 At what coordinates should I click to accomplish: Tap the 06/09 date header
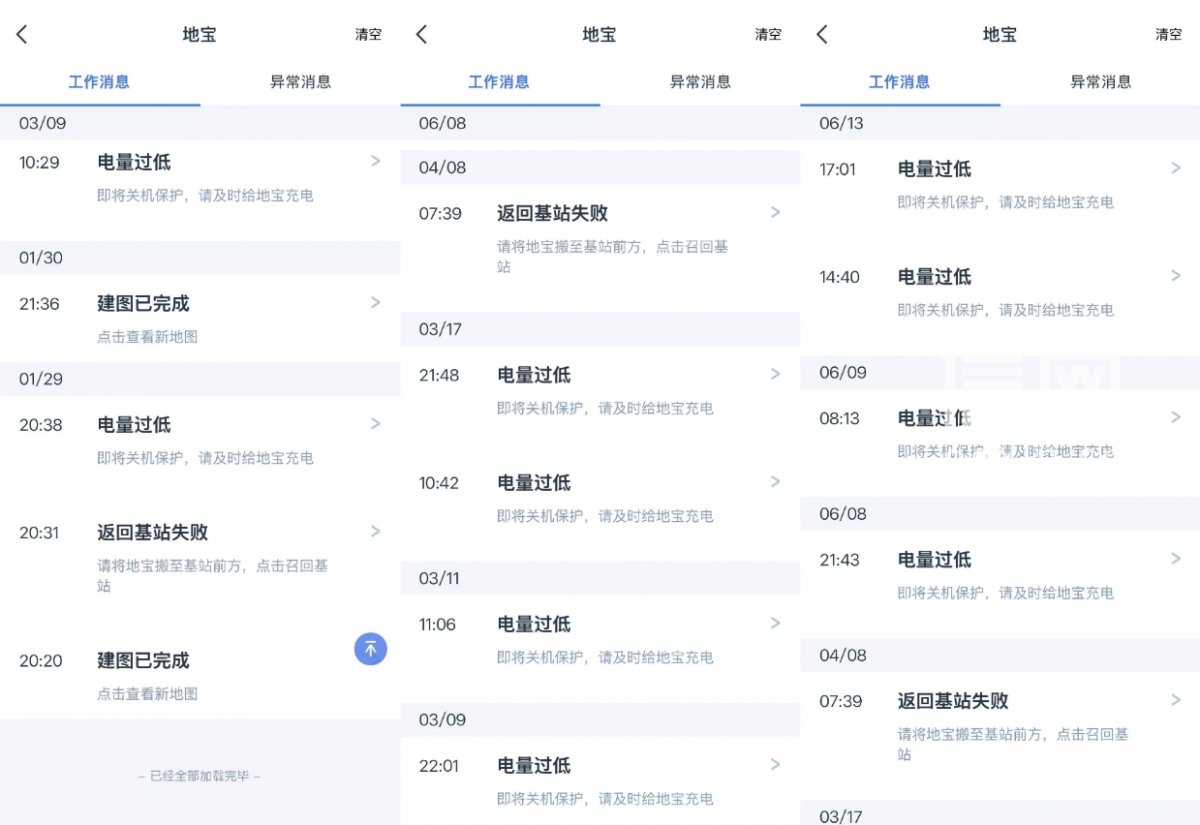pyautogui.click(x=842, y=372)
